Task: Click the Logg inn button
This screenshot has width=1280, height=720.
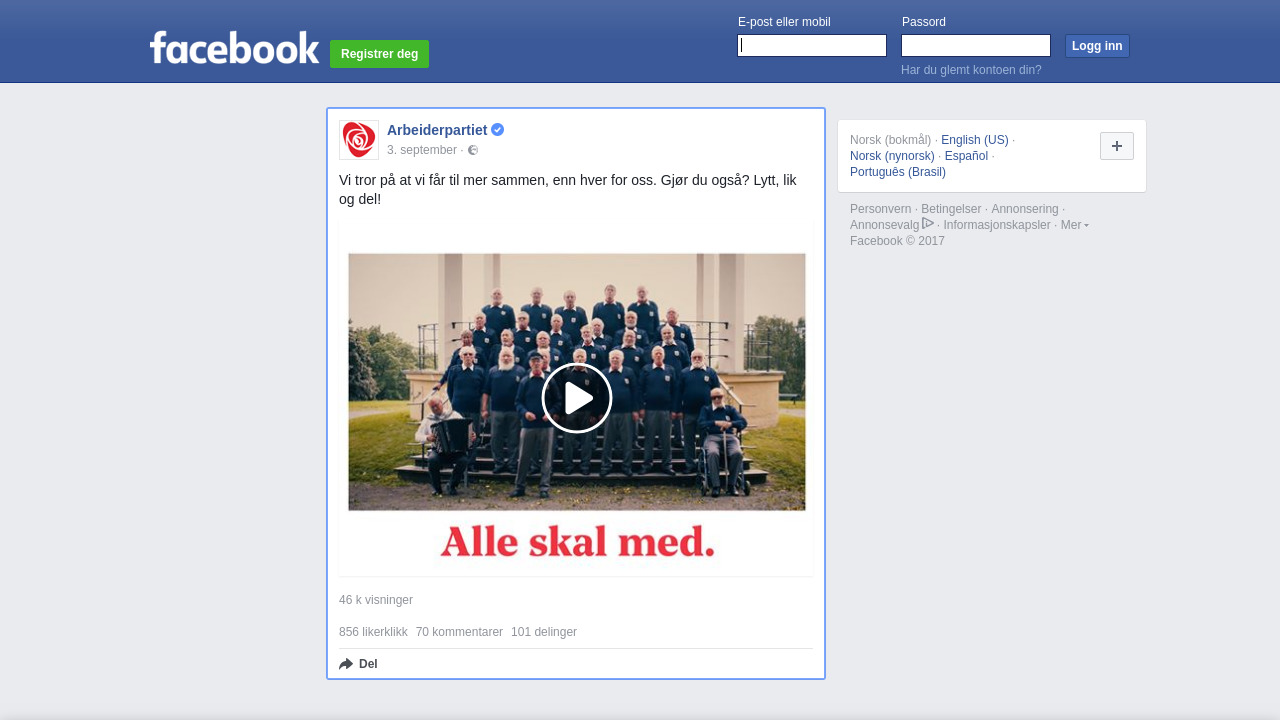Action: click(x=1097, y=46)
